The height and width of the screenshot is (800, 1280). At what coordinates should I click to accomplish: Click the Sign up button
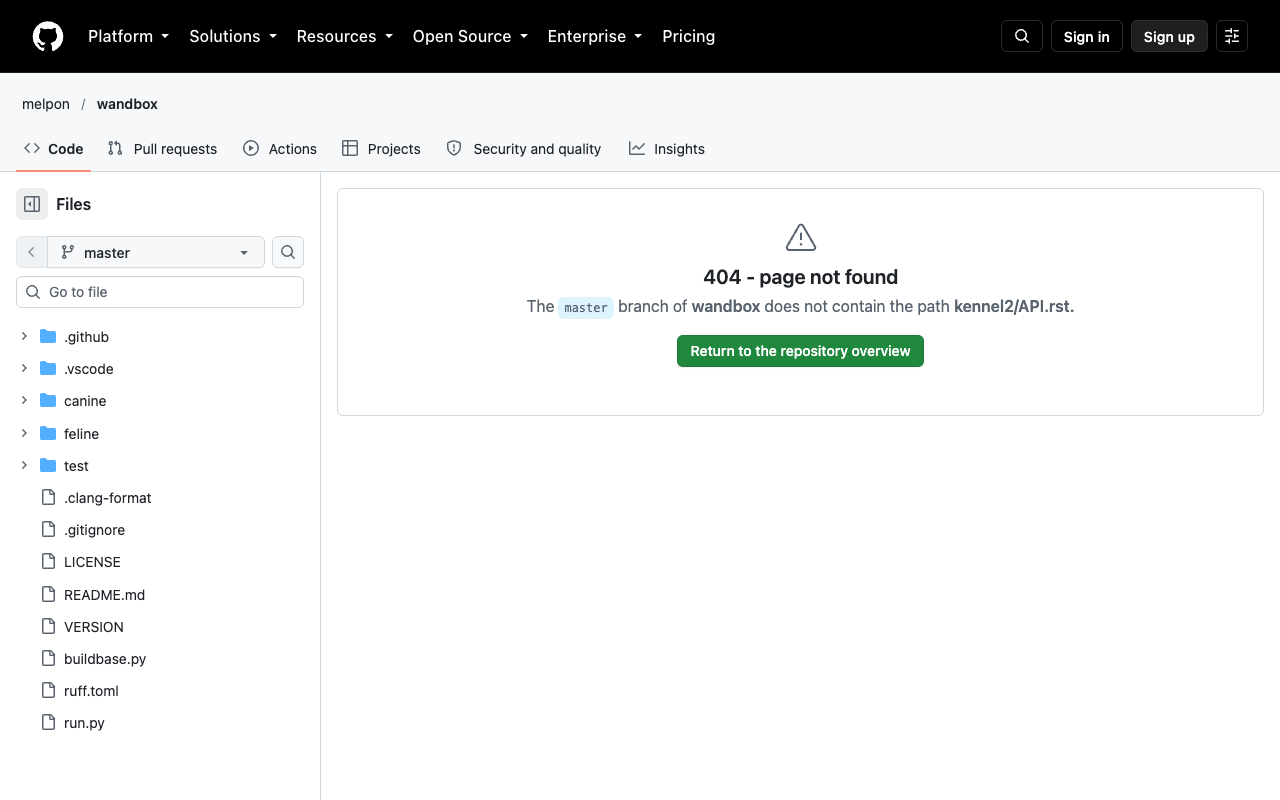(x=1169, y=36)
